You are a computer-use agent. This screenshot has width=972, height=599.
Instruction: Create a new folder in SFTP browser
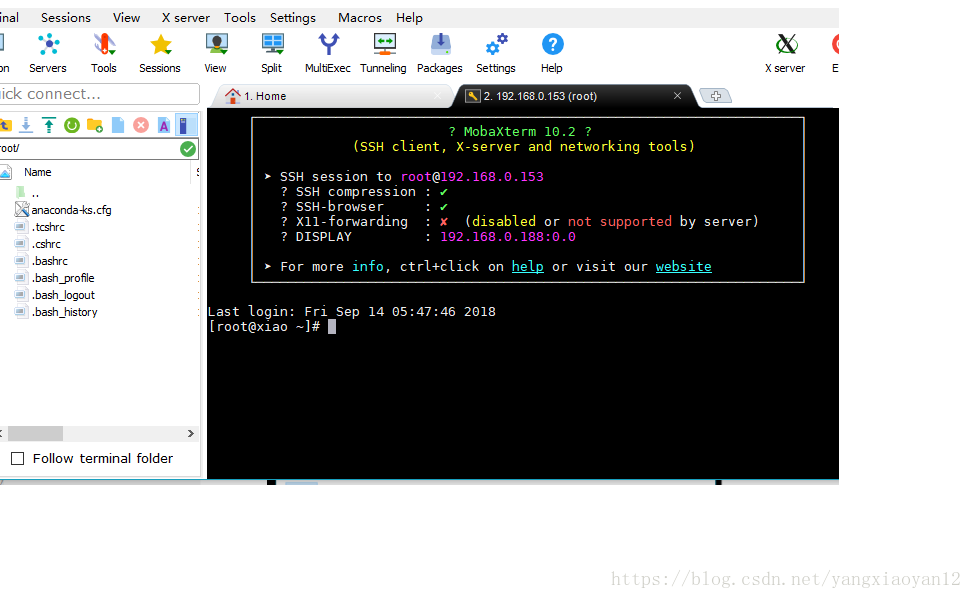[x=95, y=125]
